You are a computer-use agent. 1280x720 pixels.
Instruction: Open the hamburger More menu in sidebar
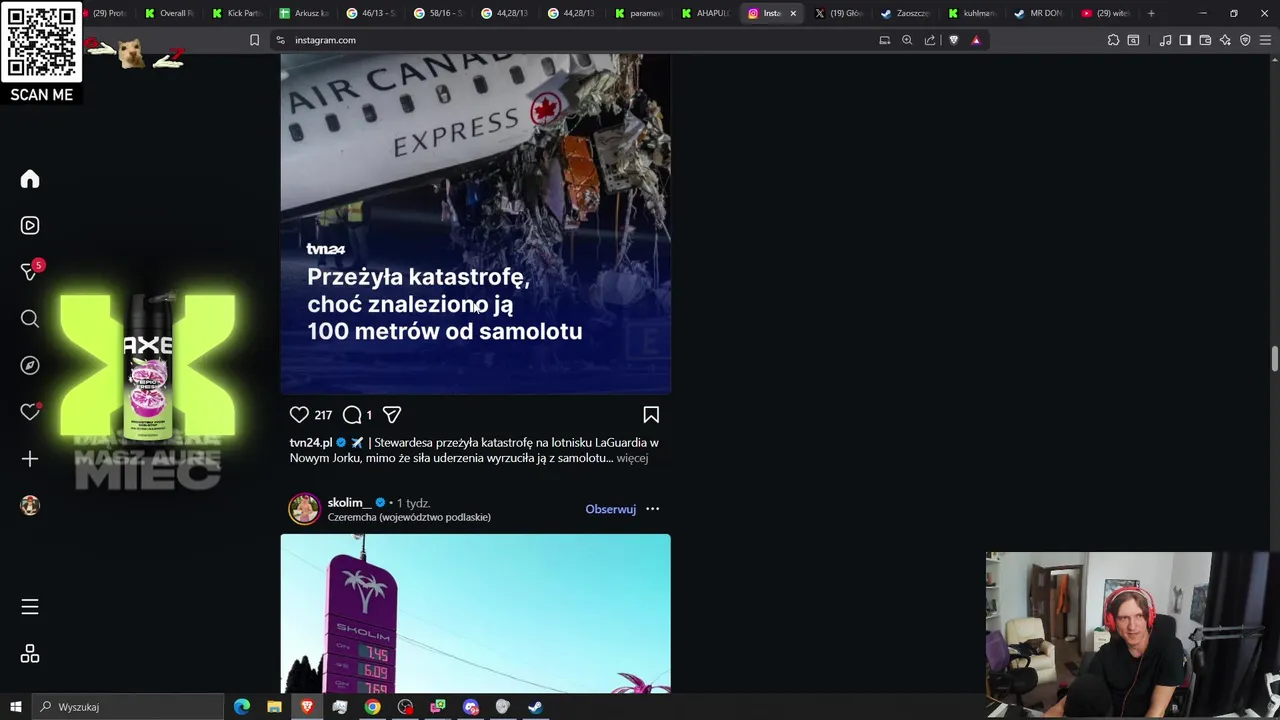(x=30, y=607)
